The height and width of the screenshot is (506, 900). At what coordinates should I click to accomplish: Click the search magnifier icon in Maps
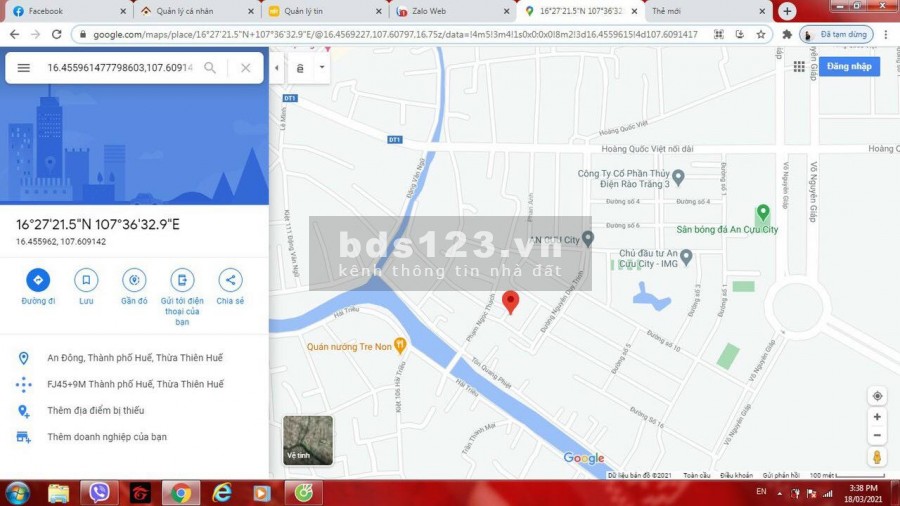pos(210,68)
